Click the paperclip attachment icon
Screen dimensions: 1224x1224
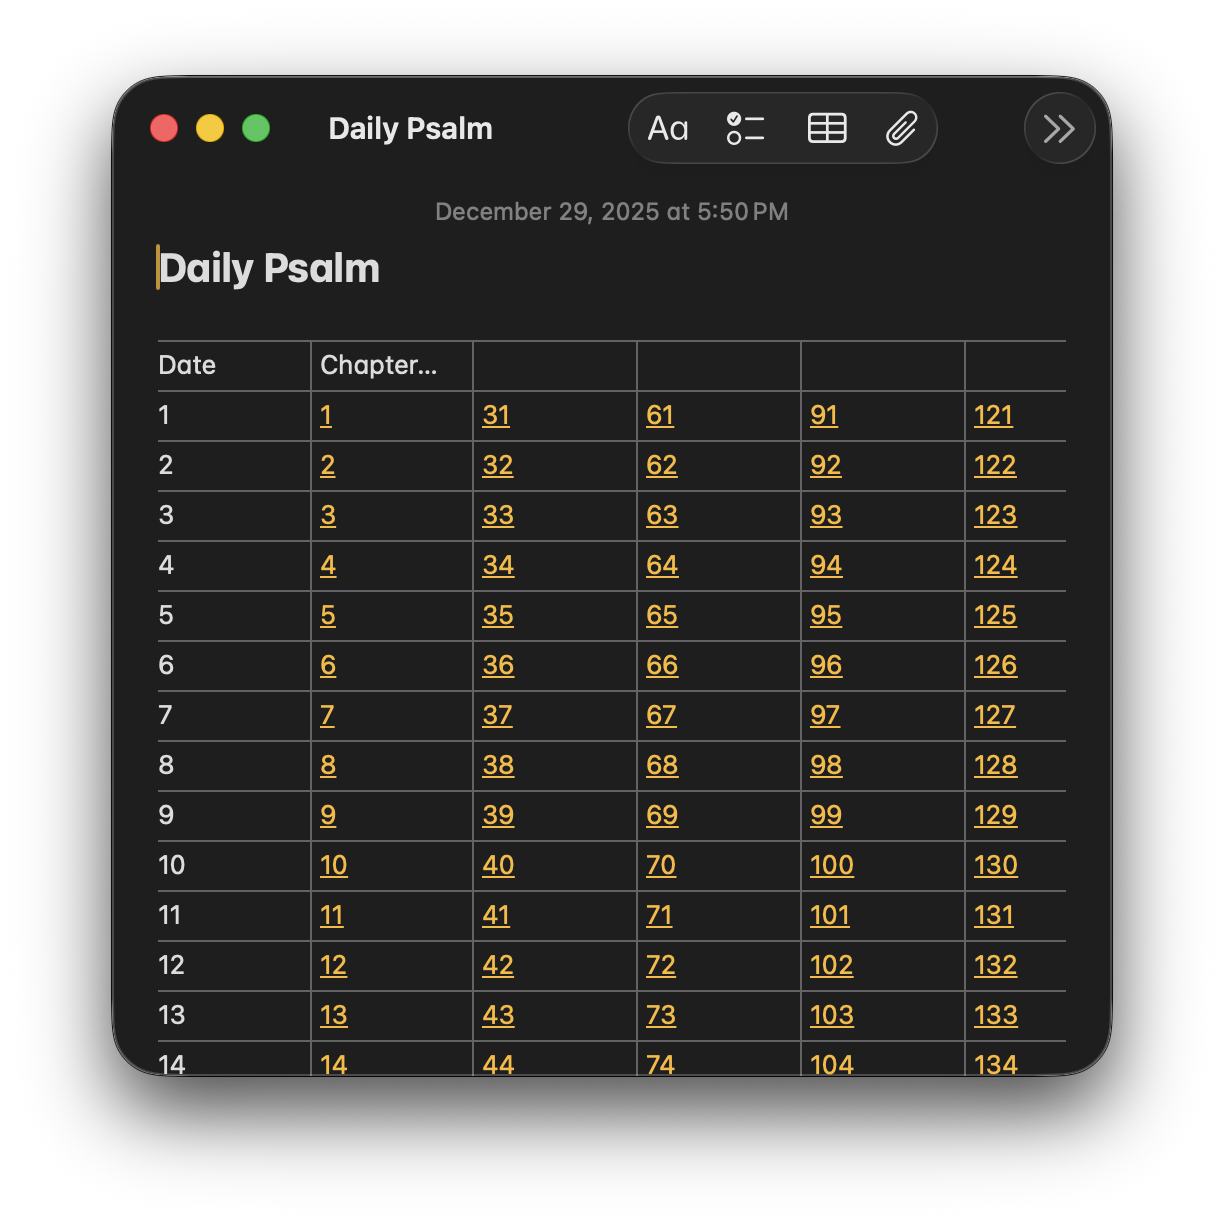pos(901,129)
